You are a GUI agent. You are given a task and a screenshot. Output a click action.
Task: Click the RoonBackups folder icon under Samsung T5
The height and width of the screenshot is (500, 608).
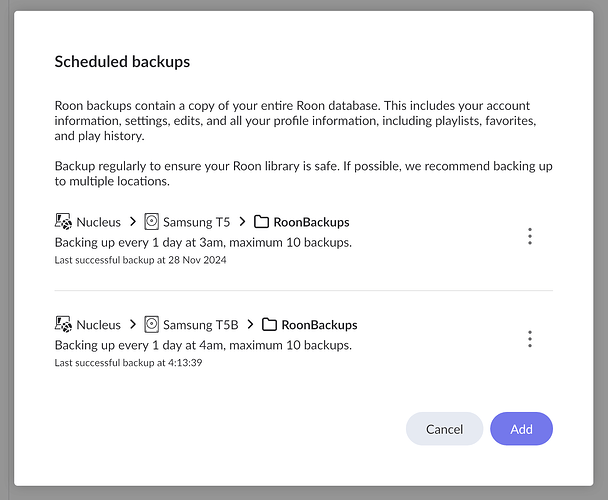[x=261, y=221]
